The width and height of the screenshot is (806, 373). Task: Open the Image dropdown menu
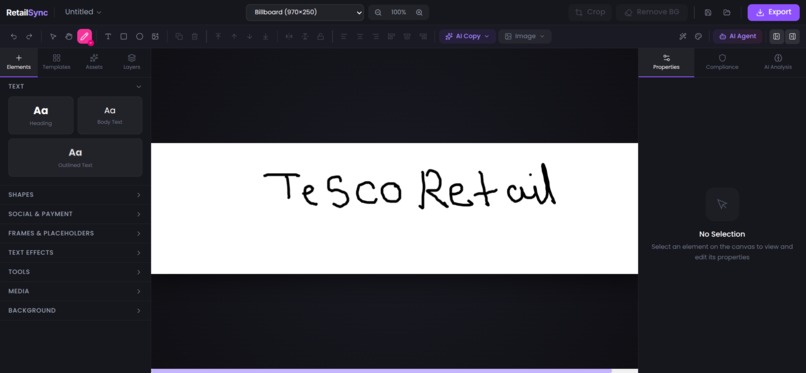(x=525, y=36)
